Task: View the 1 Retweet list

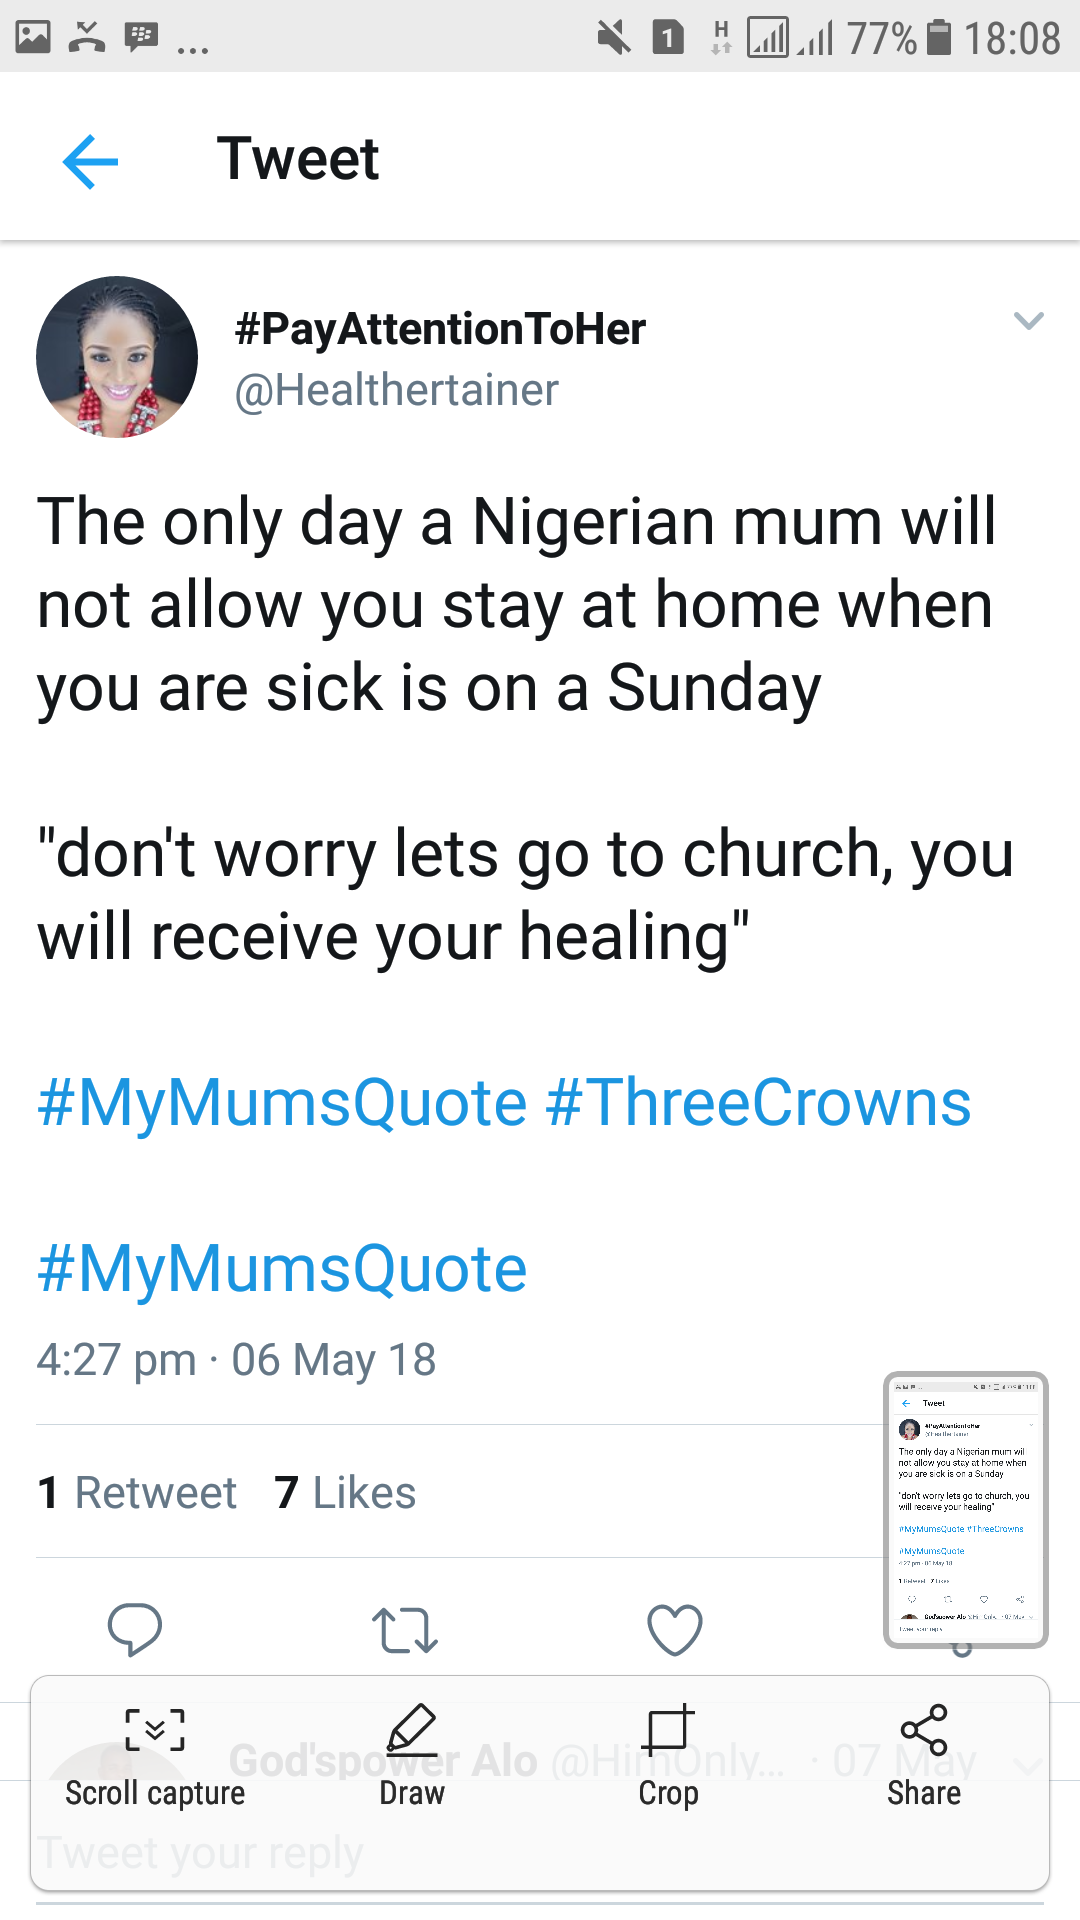Action: point(137,1493)
